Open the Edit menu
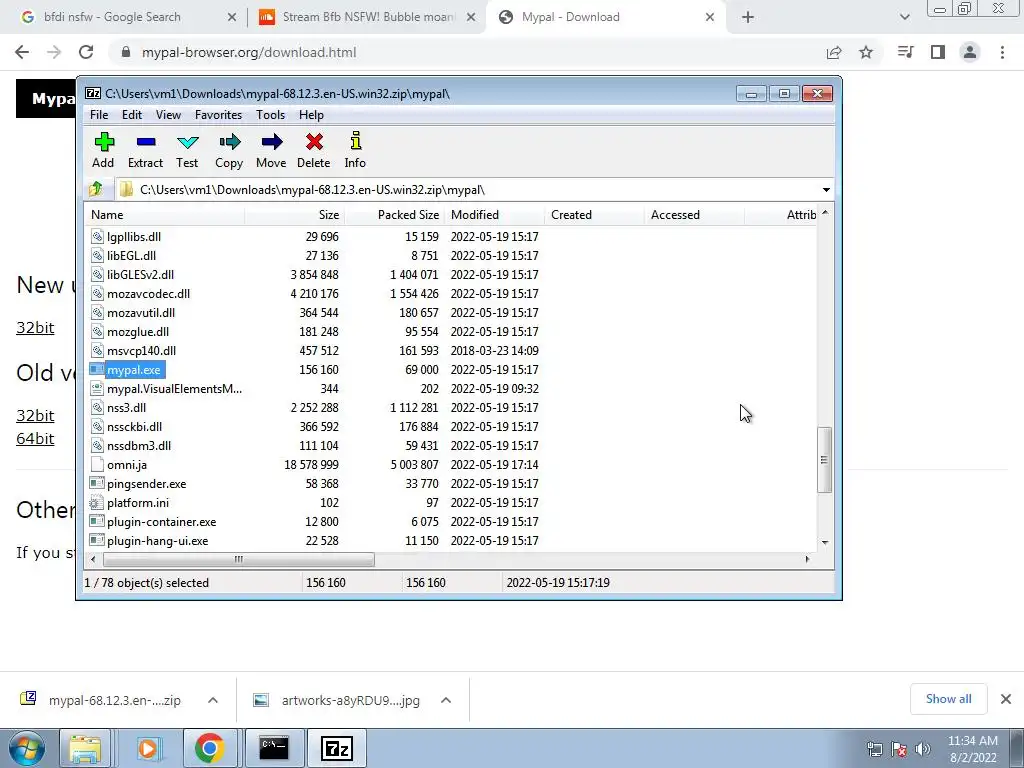 tap(132, 115)
